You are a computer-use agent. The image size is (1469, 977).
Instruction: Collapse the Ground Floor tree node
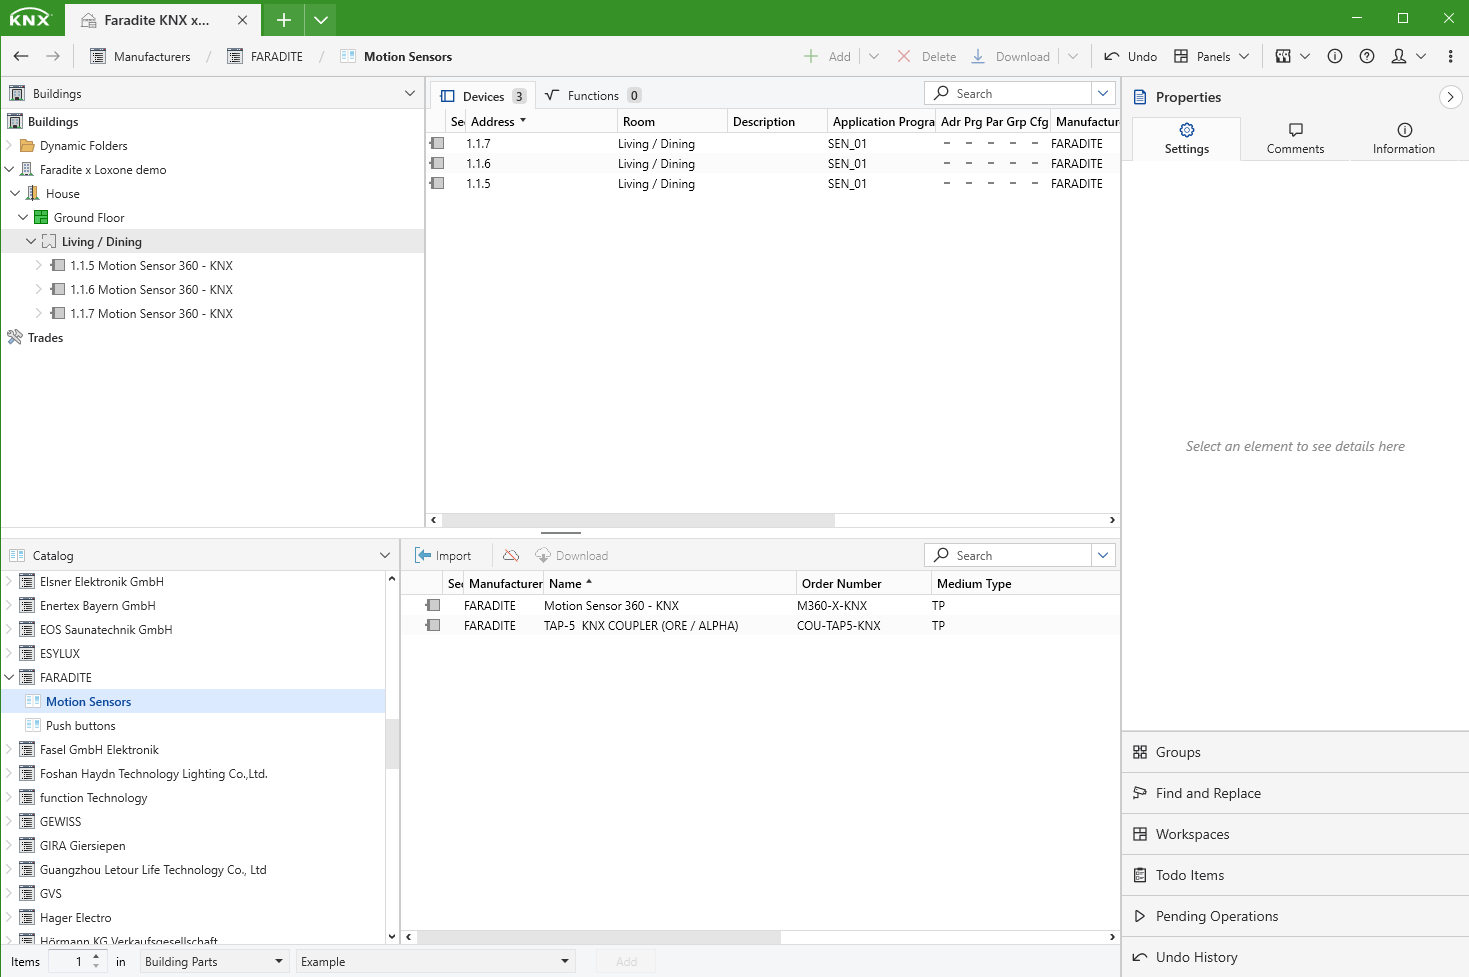(x=23, y=217)
